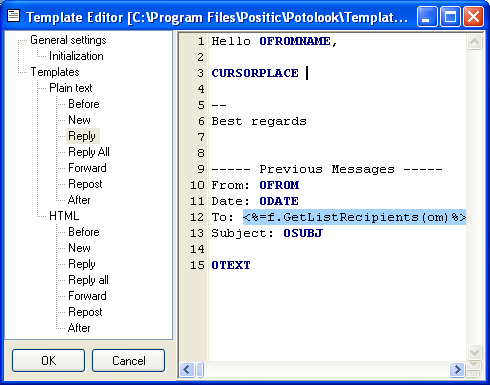Open the HTML Repost template
This screenshot has width=490, height=385.
point(85,312)
